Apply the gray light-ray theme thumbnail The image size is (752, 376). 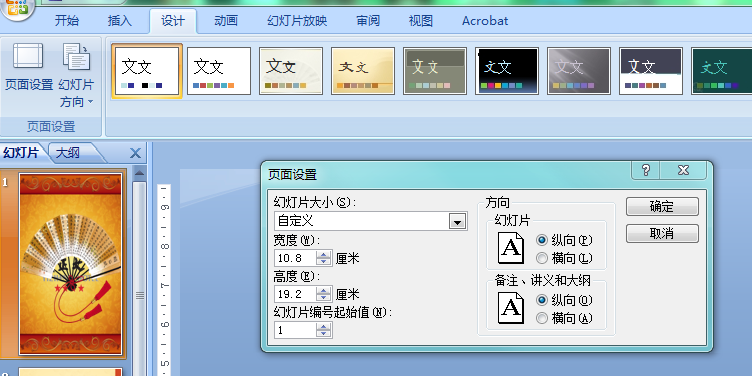(578, 71)
